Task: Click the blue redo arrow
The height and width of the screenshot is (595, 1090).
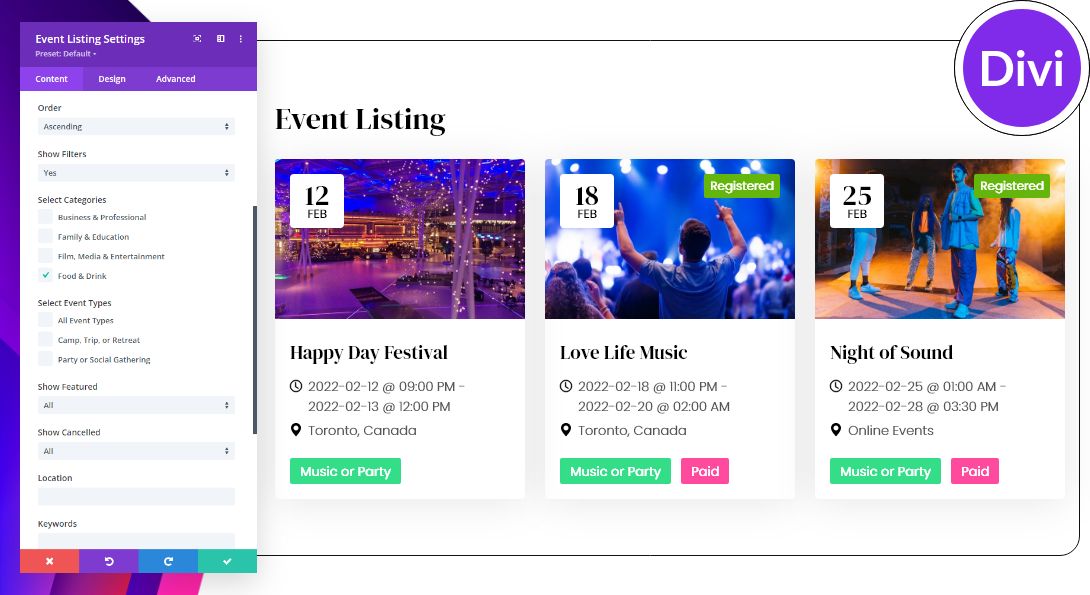Action: pos(168,562)
